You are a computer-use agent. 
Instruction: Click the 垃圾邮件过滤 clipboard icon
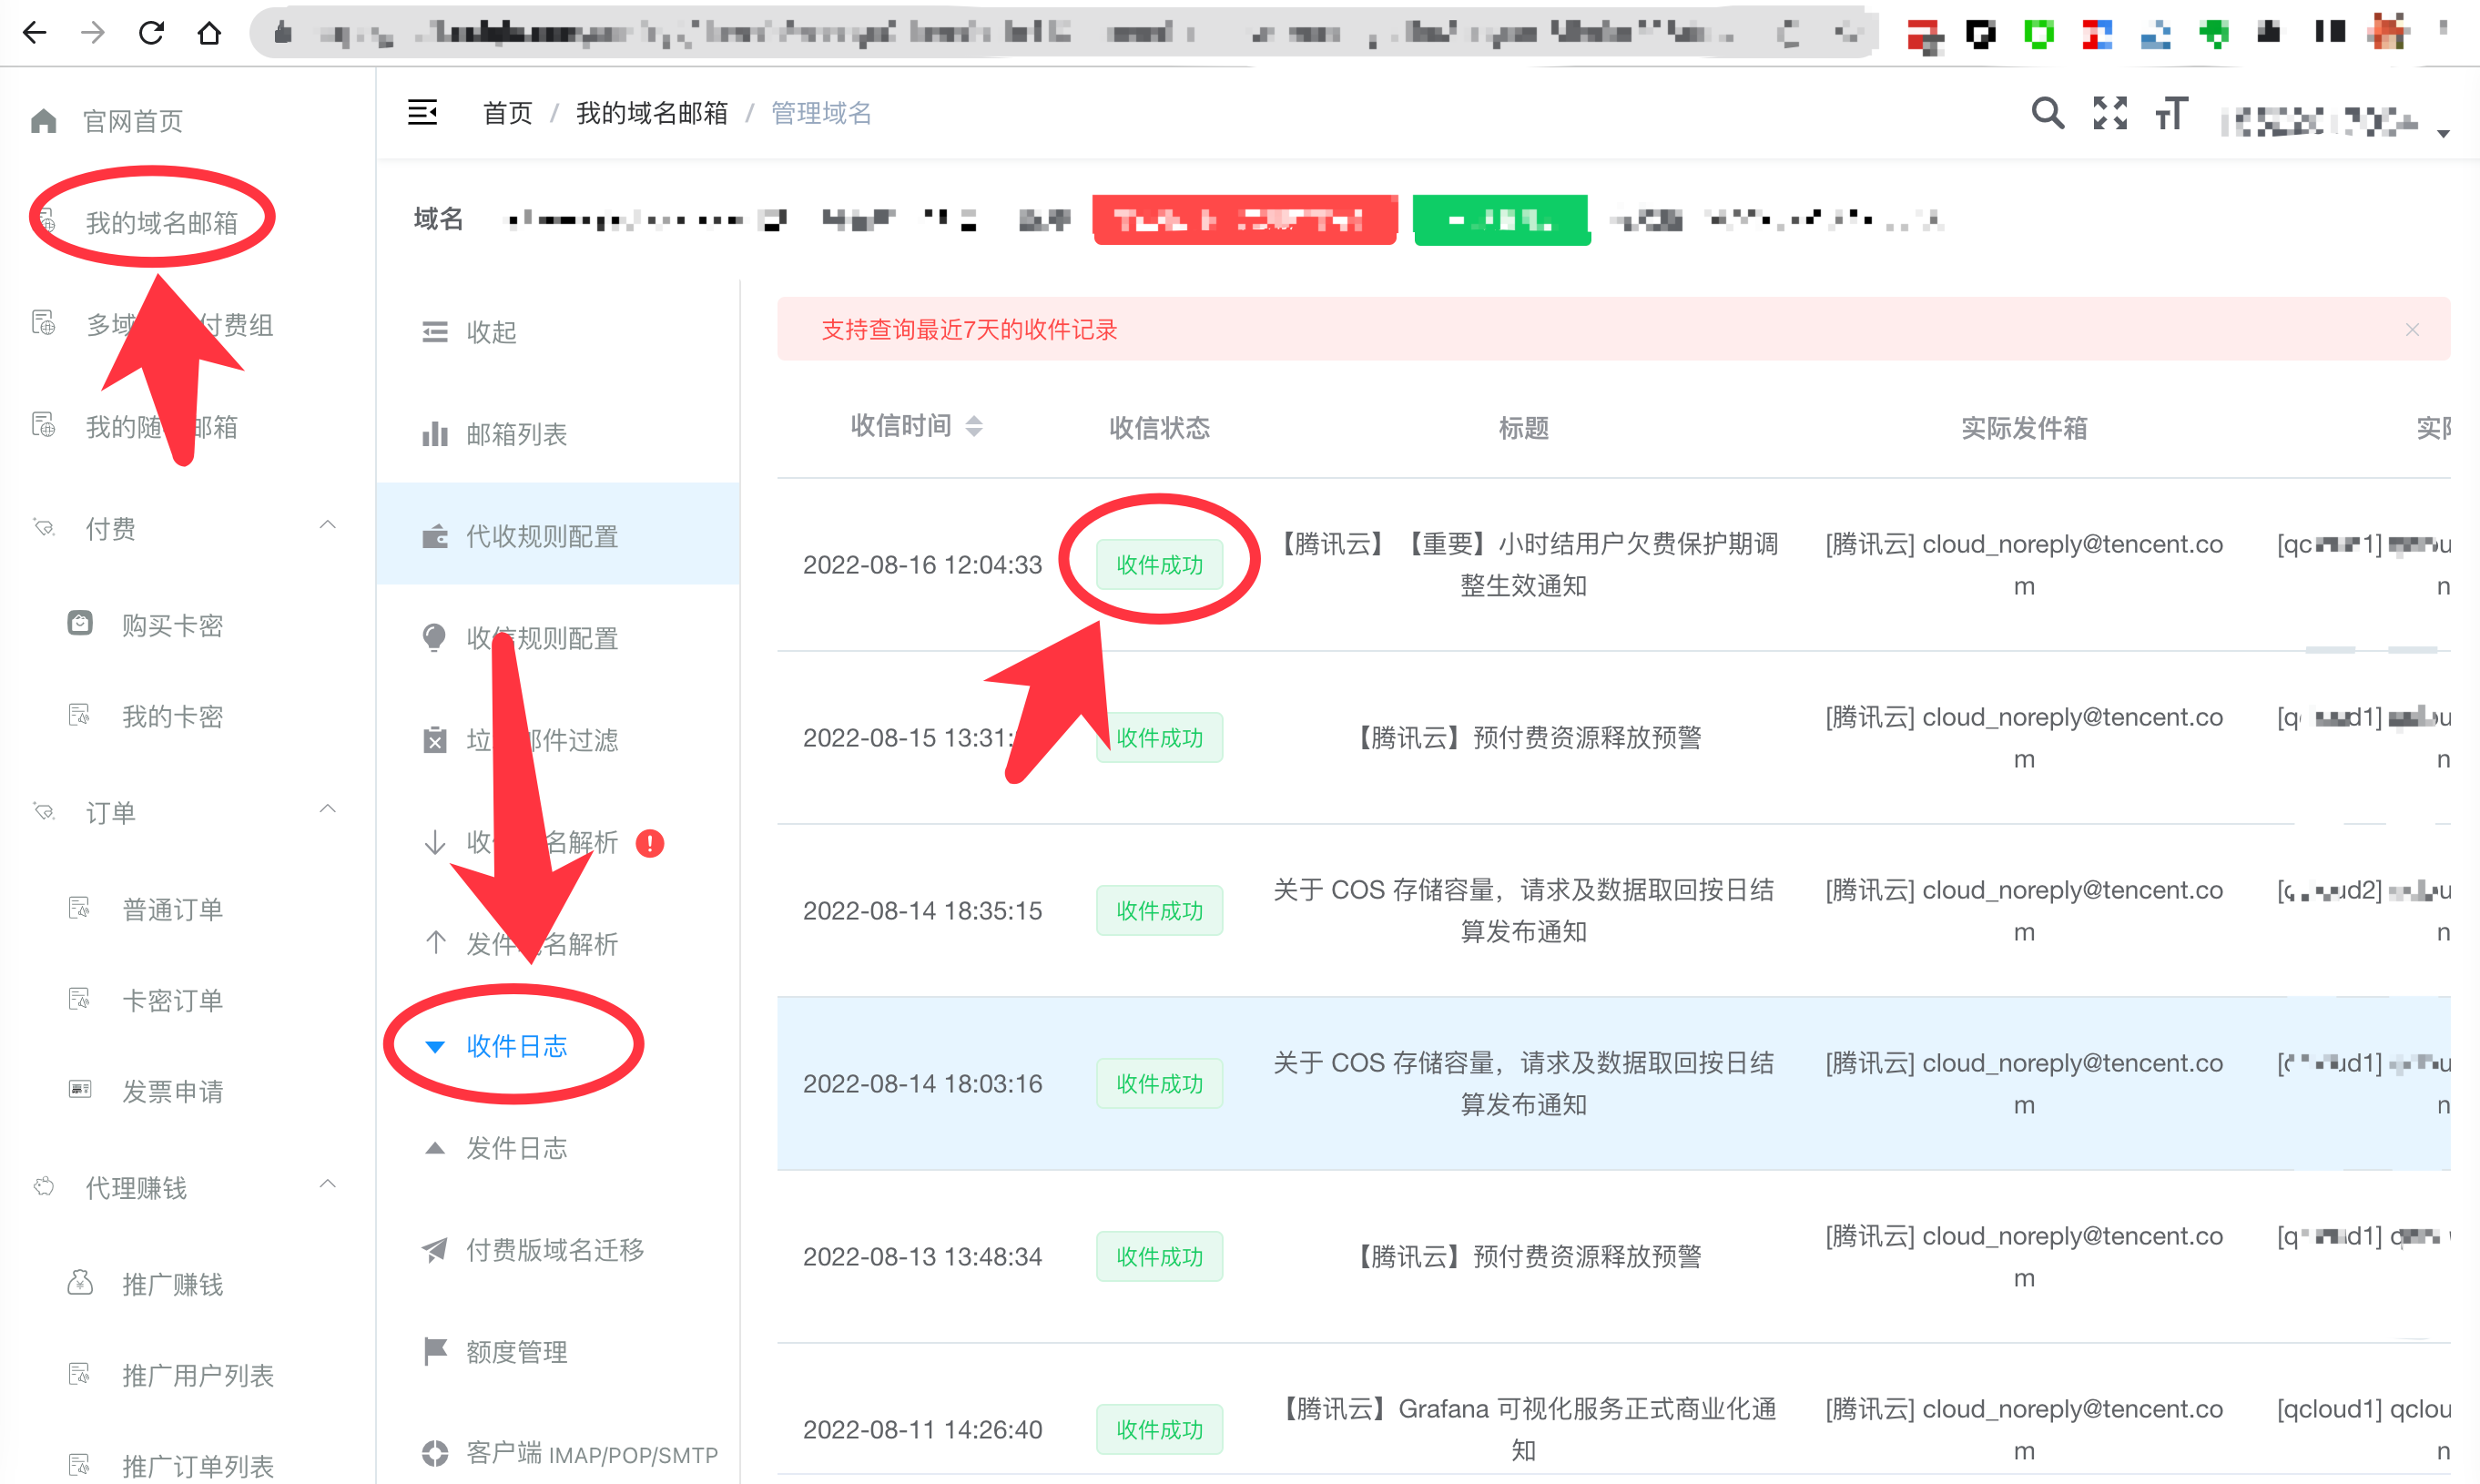point(434,740)
